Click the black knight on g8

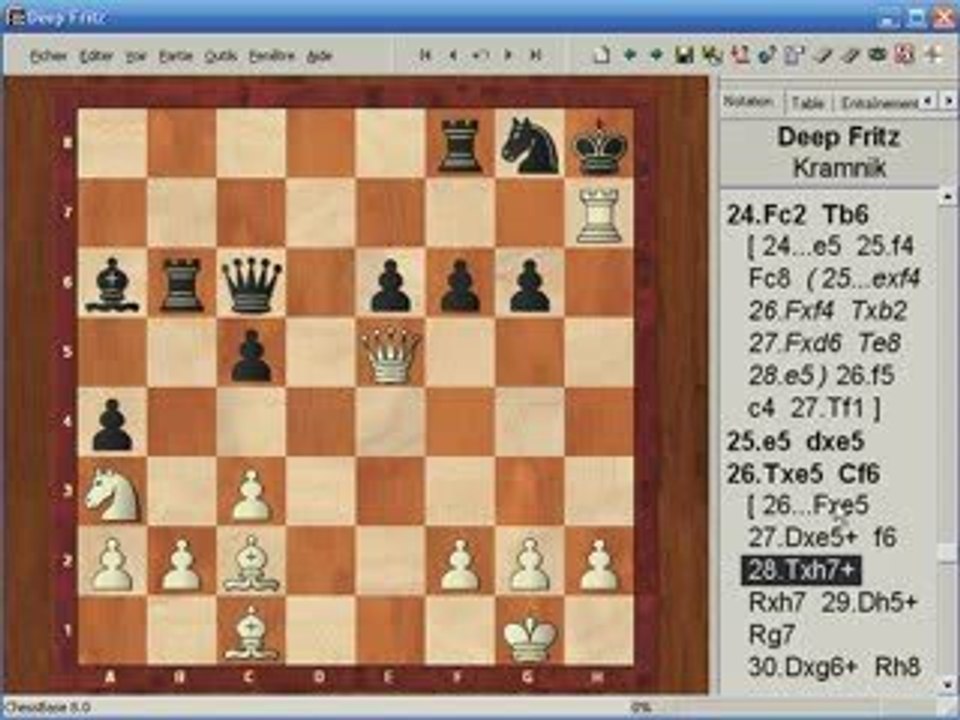pyautogui.click(x=530, y=145)
